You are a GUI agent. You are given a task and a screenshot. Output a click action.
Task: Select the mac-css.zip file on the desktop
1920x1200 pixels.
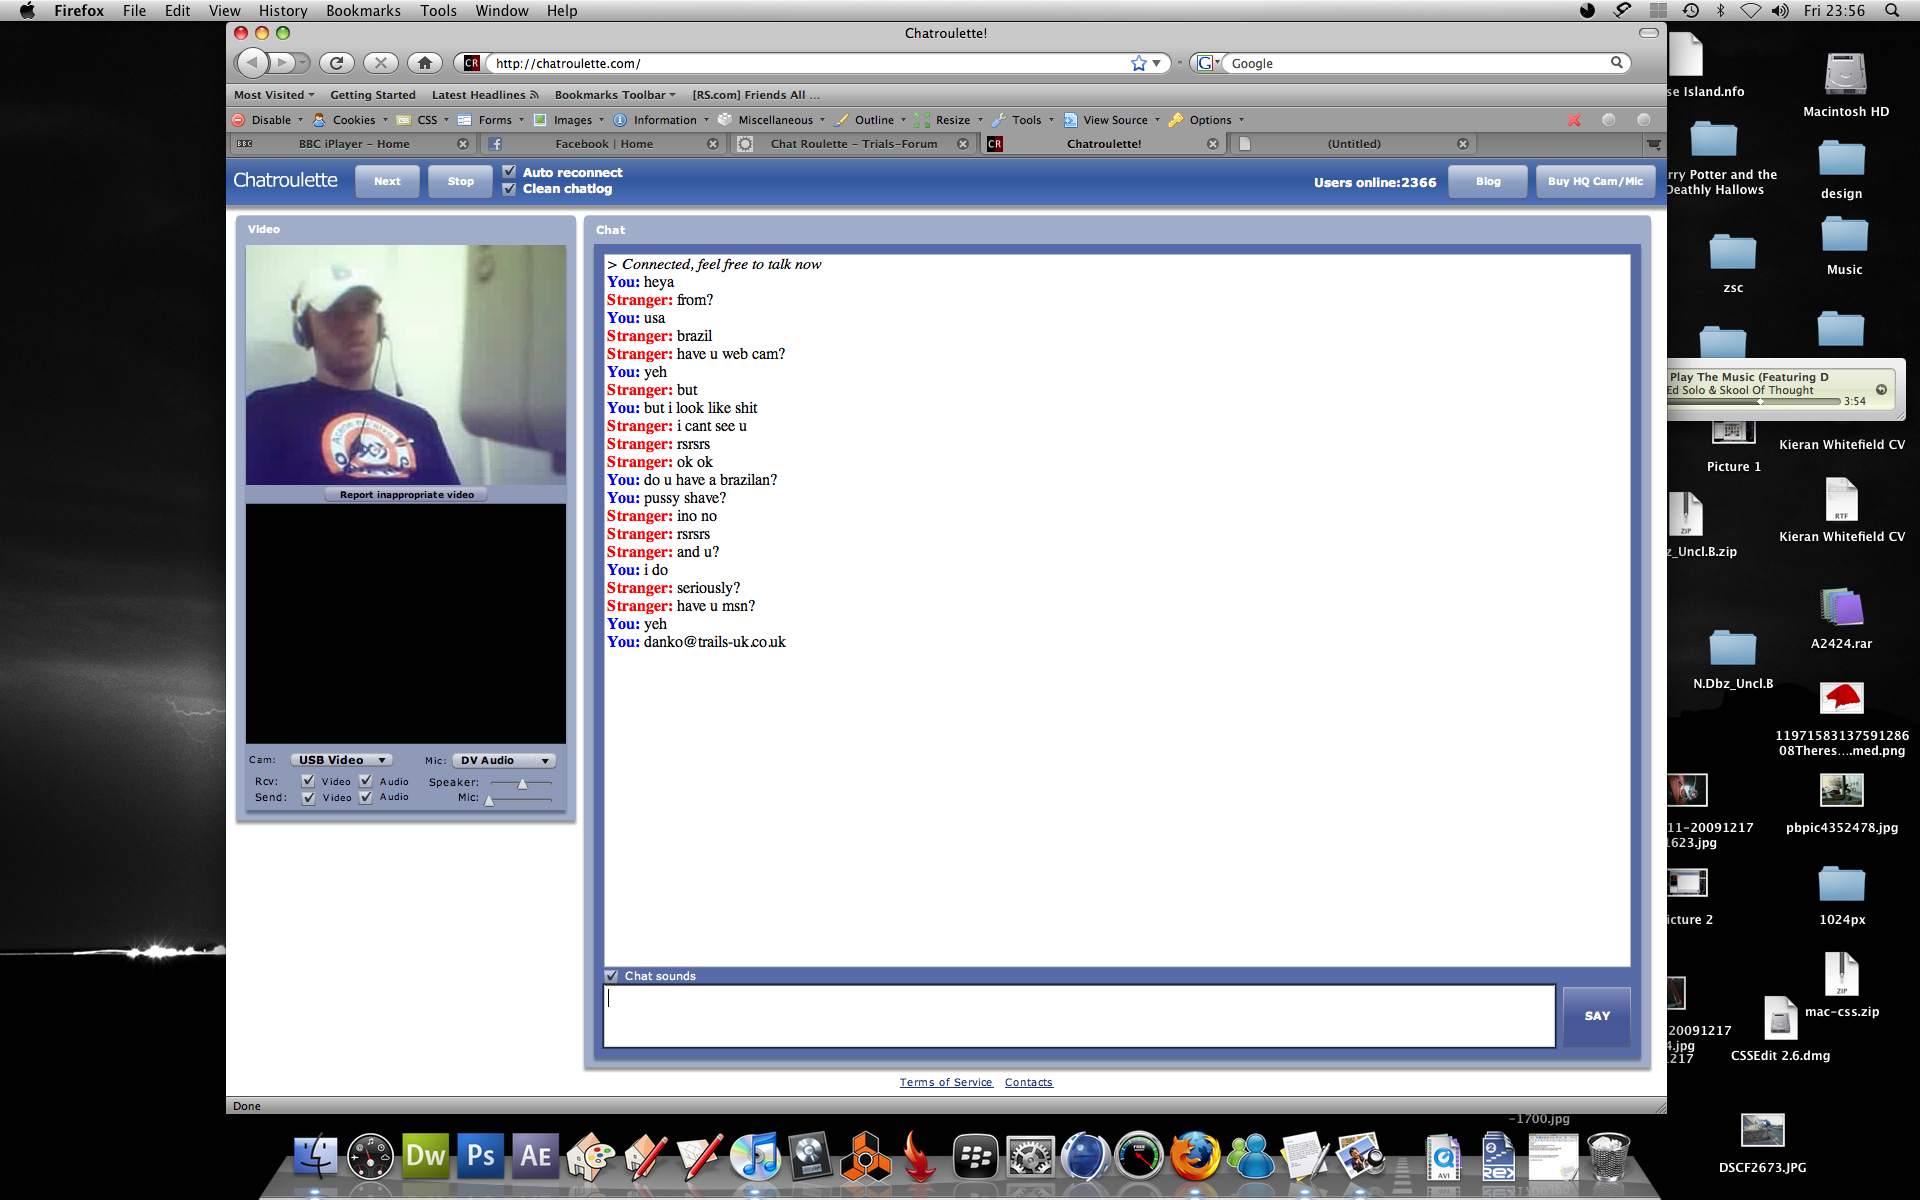click(1841, 984)
